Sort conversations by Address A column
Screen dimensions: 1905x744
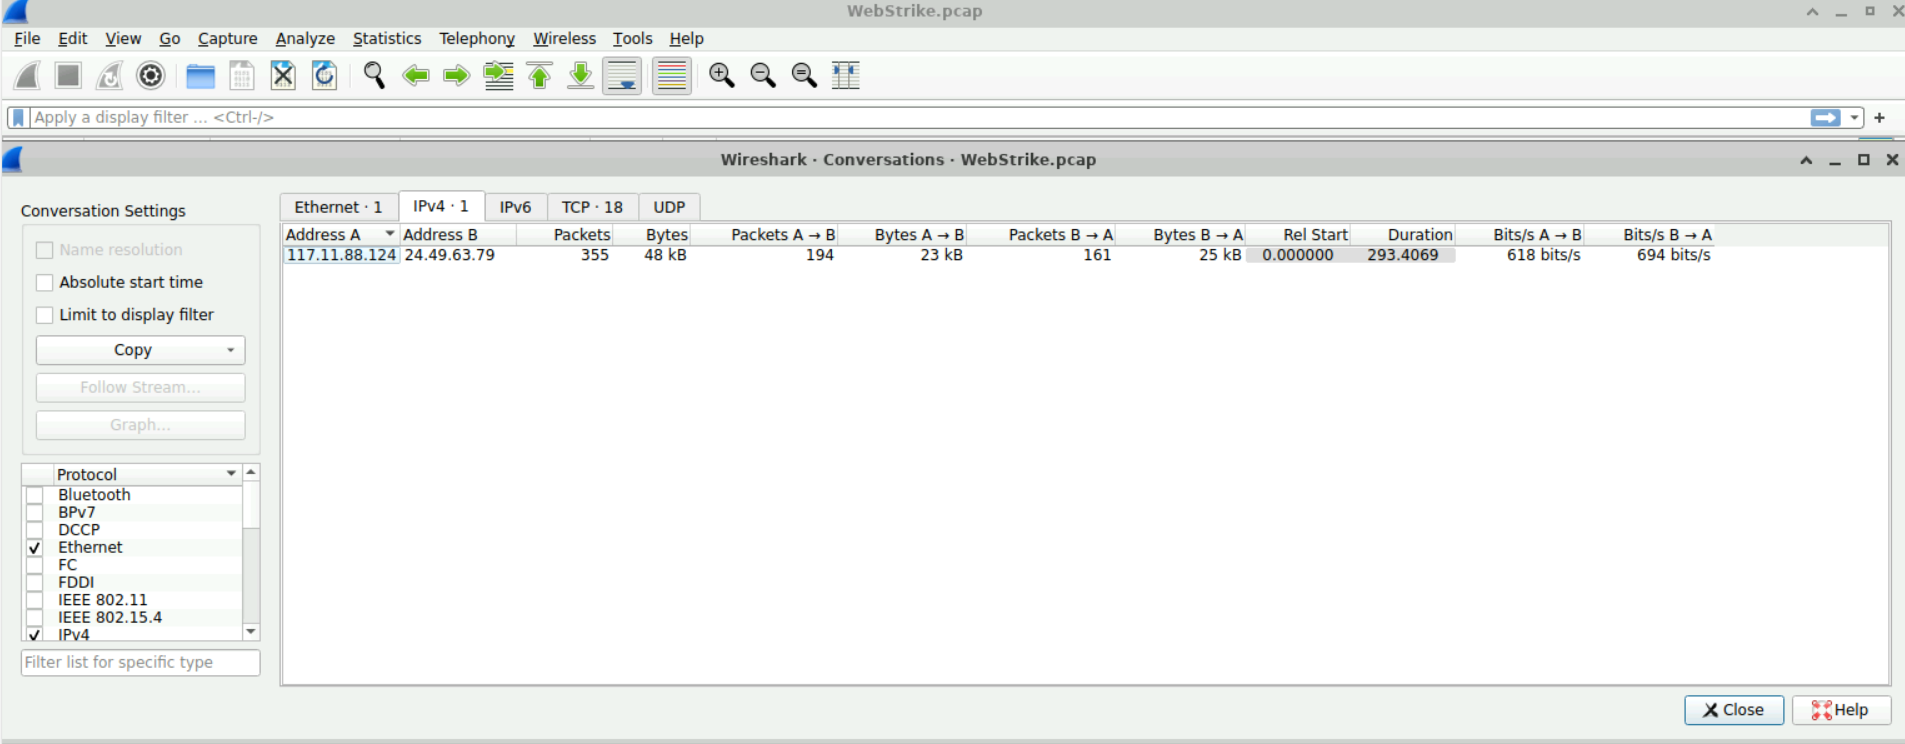pyautogui.click(x=340, y=235)
